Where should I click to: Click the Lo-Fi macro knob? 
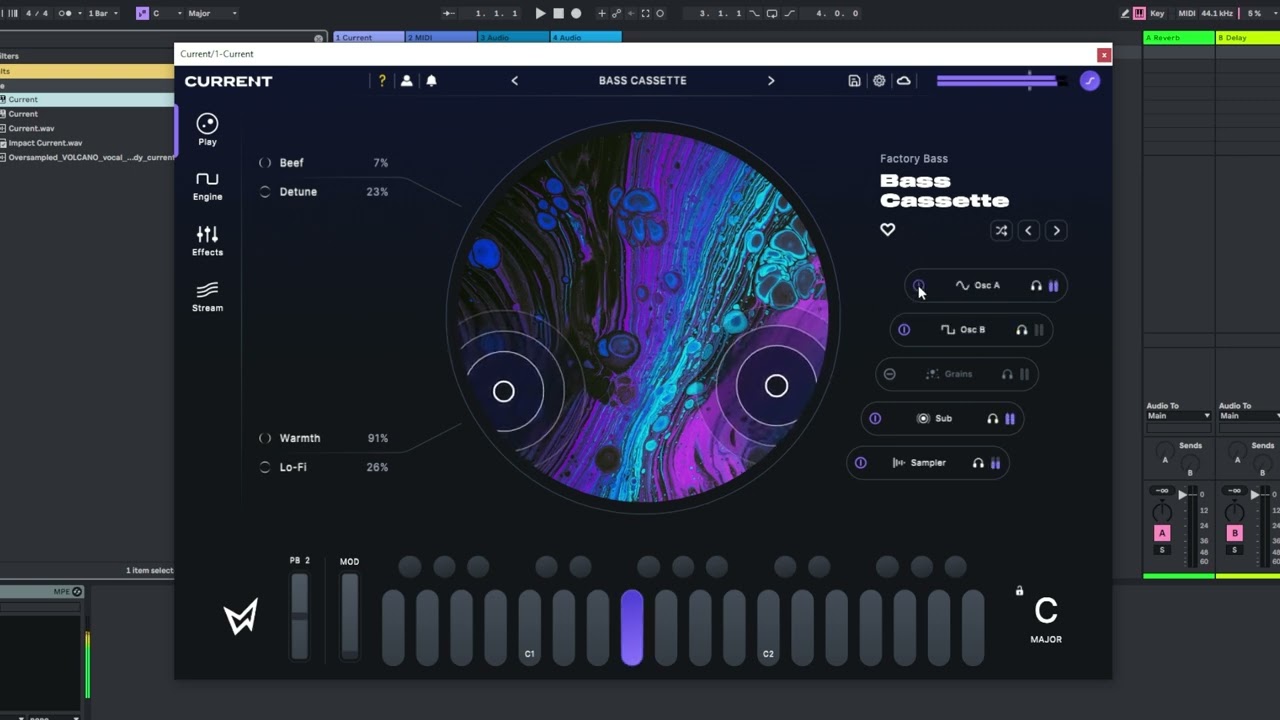tap(265, 467)
